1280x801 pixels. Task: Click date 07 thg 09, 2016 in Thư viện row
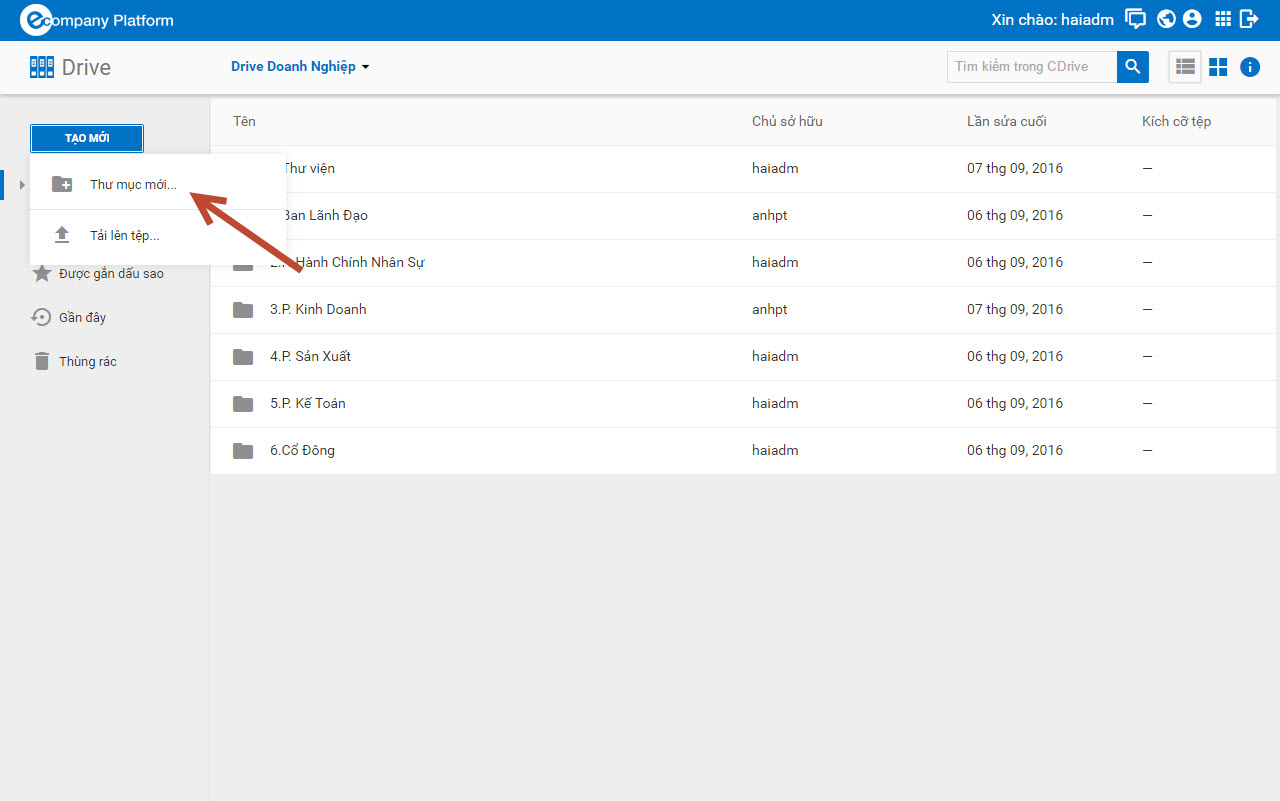pos(1015,168)
